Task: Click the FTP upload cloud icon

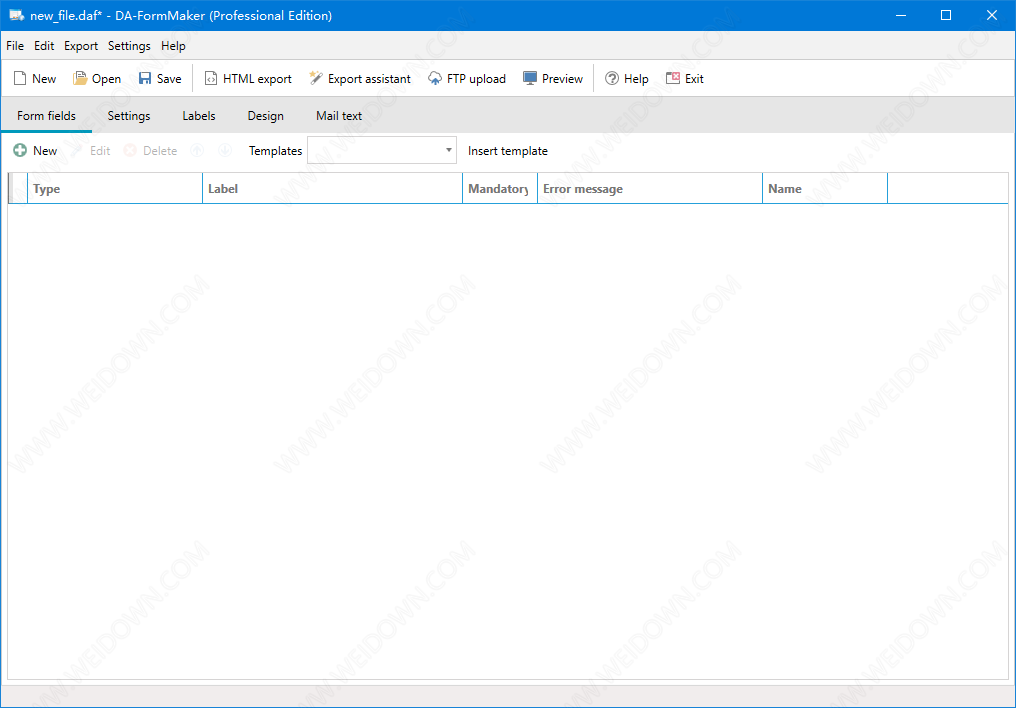Action: pos(435,79)
